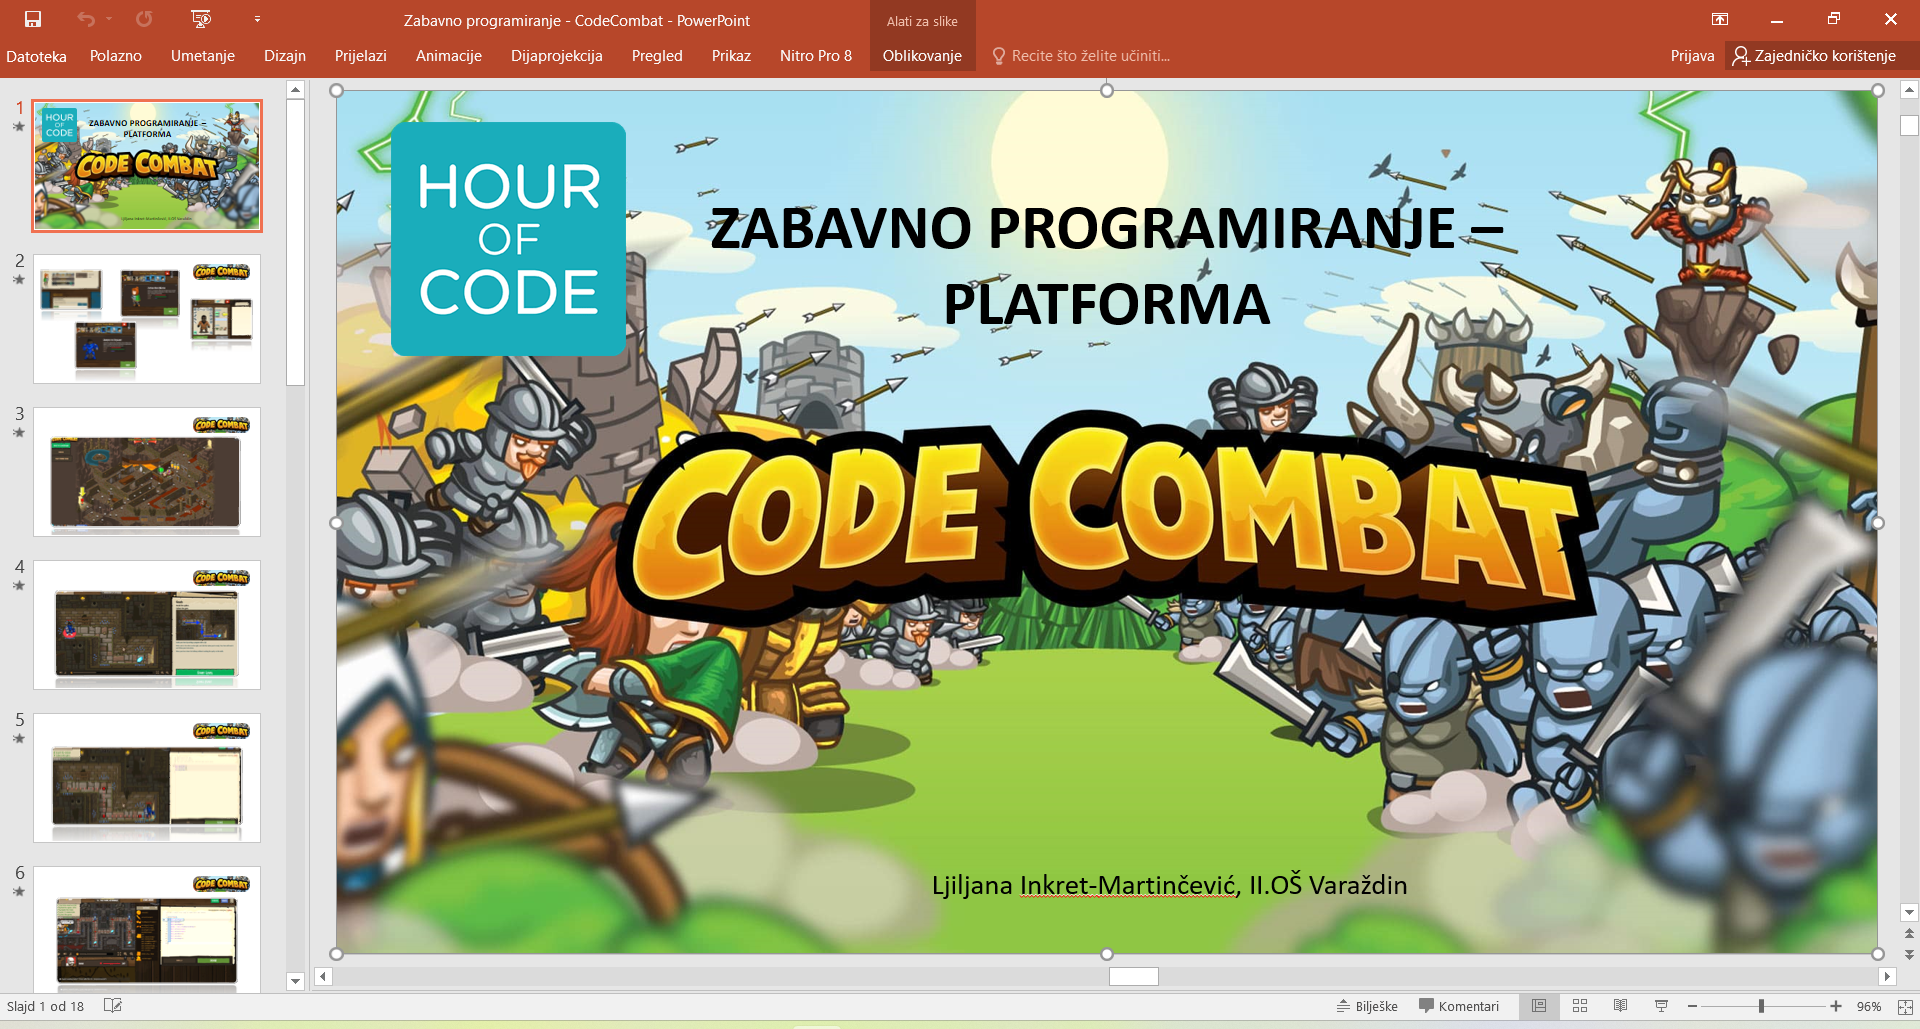Switch to the Umetanje tab

[203, 56]
